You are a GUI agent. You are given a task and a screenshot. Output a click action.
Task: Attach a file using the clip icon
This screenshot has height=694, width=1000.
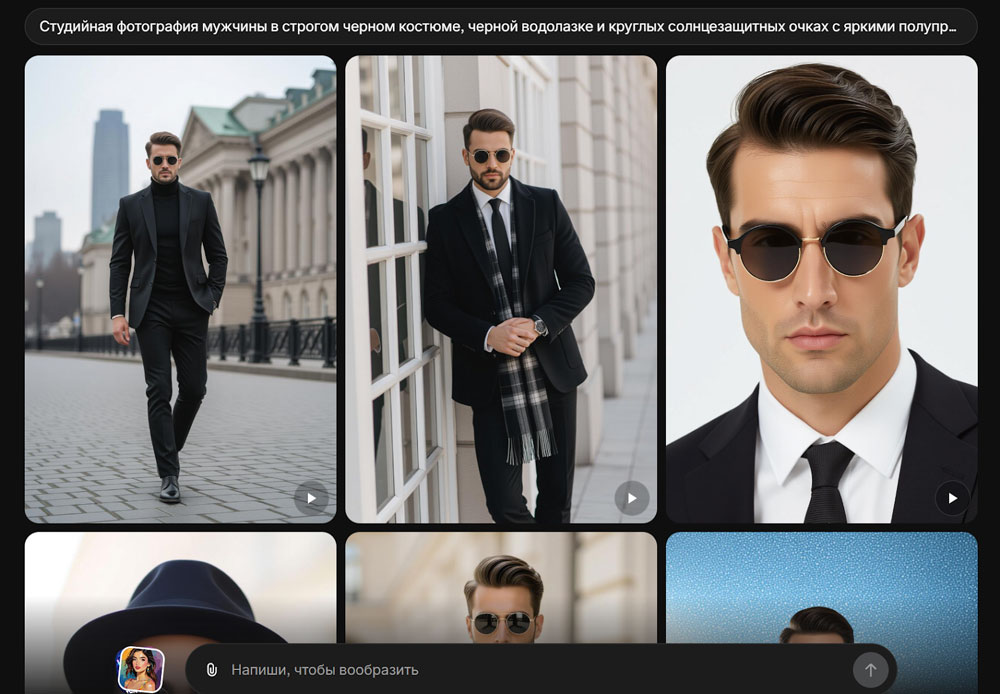tap(211, 670)
